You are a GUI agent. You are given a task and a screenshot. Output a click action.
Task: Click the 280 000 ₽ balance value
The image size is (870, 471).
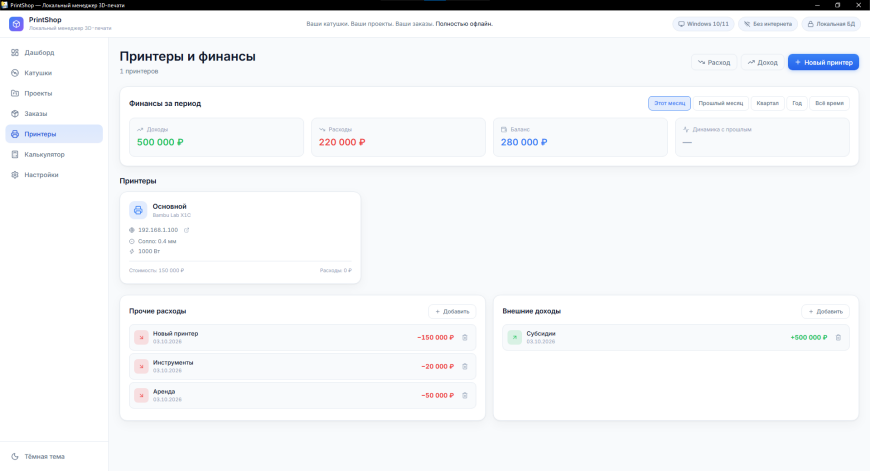coord(524,142)
